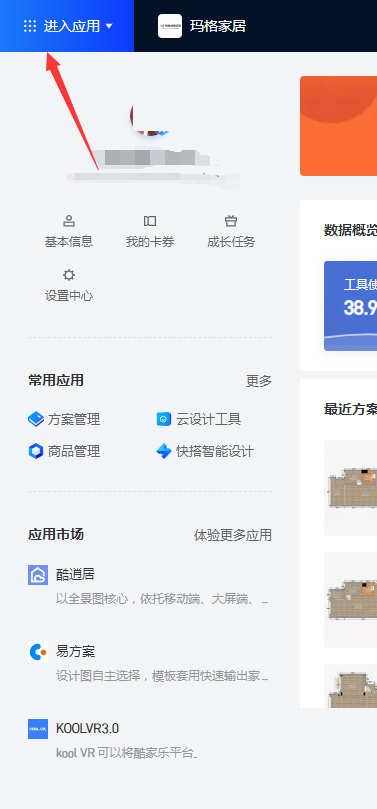The width and height of the screenshot is (377, 809).
Task: Click the 方案管理 app icon
Action: pyautogui.click(x=36, y=419)
